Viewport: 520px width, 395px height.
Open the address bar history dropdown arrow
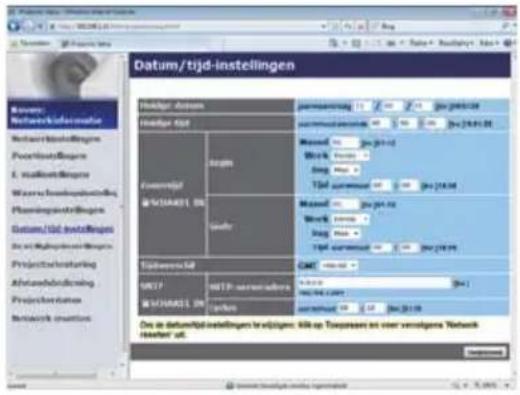[323, 26]
